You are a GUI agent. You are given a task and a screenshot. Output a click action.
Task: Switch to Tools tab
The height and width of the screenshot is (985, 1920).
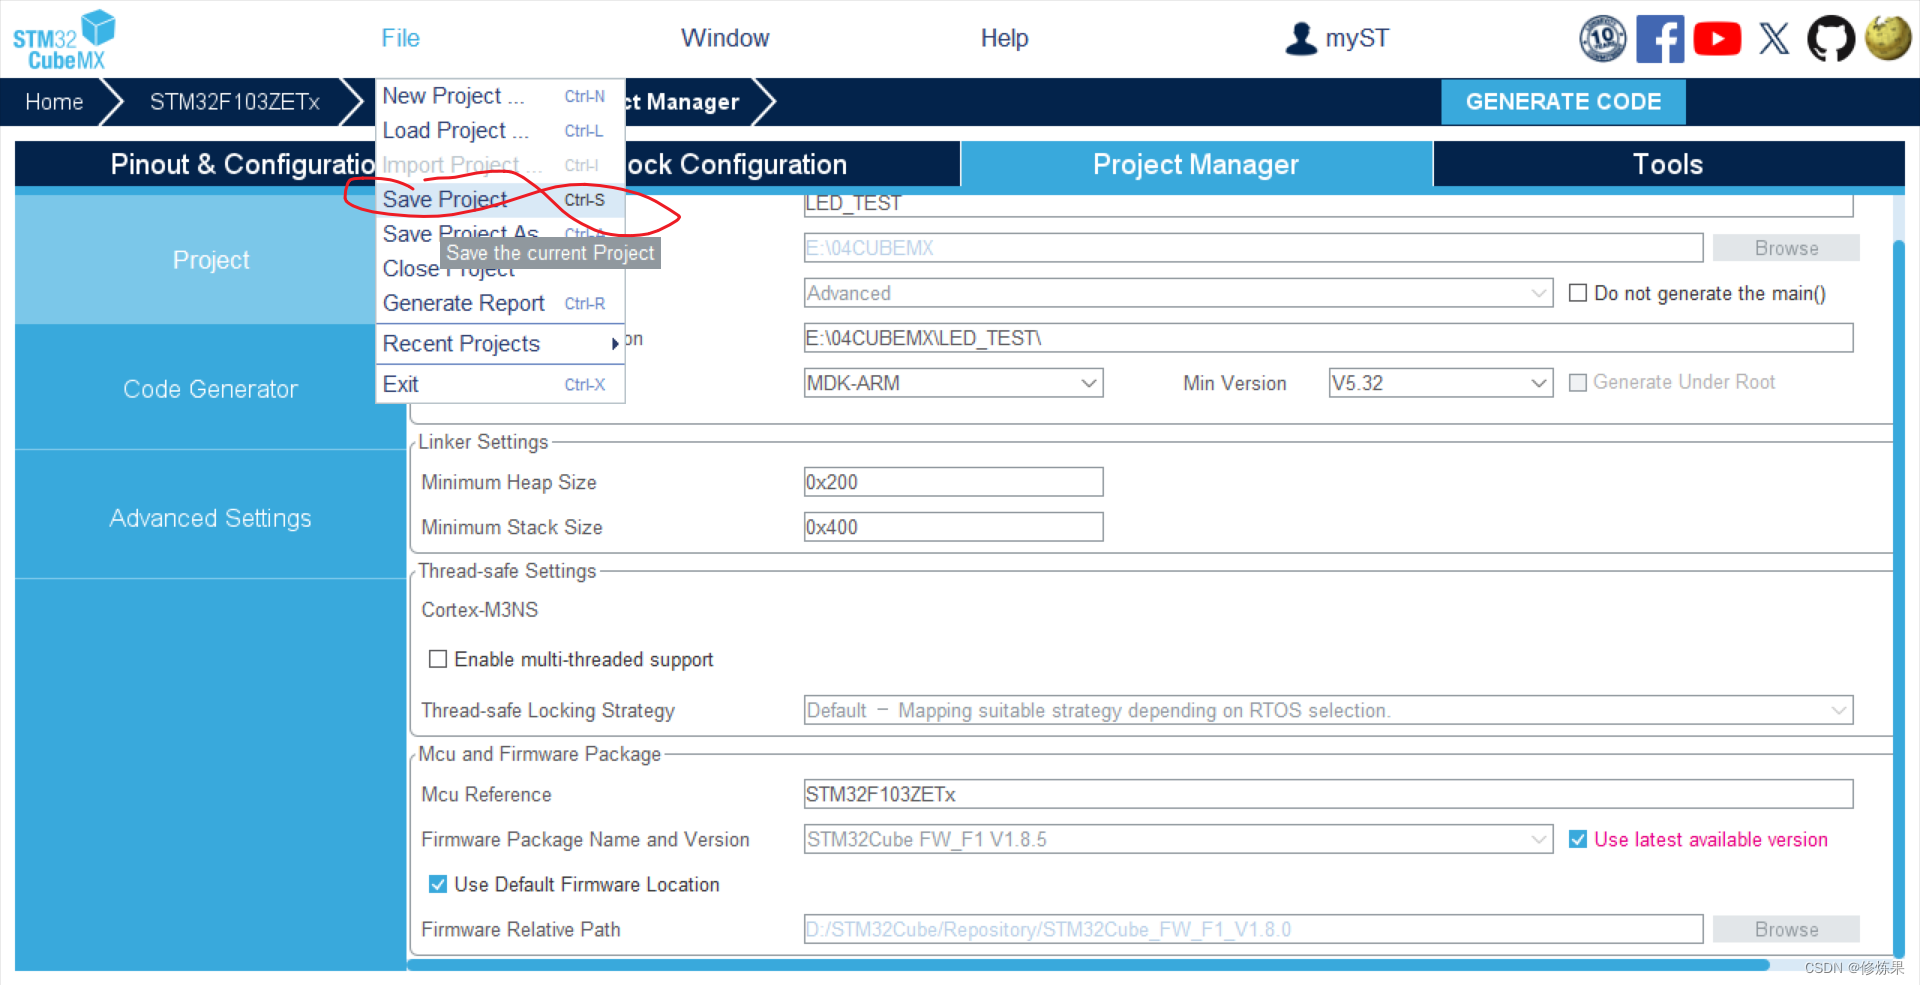(x=1668, y=164)
